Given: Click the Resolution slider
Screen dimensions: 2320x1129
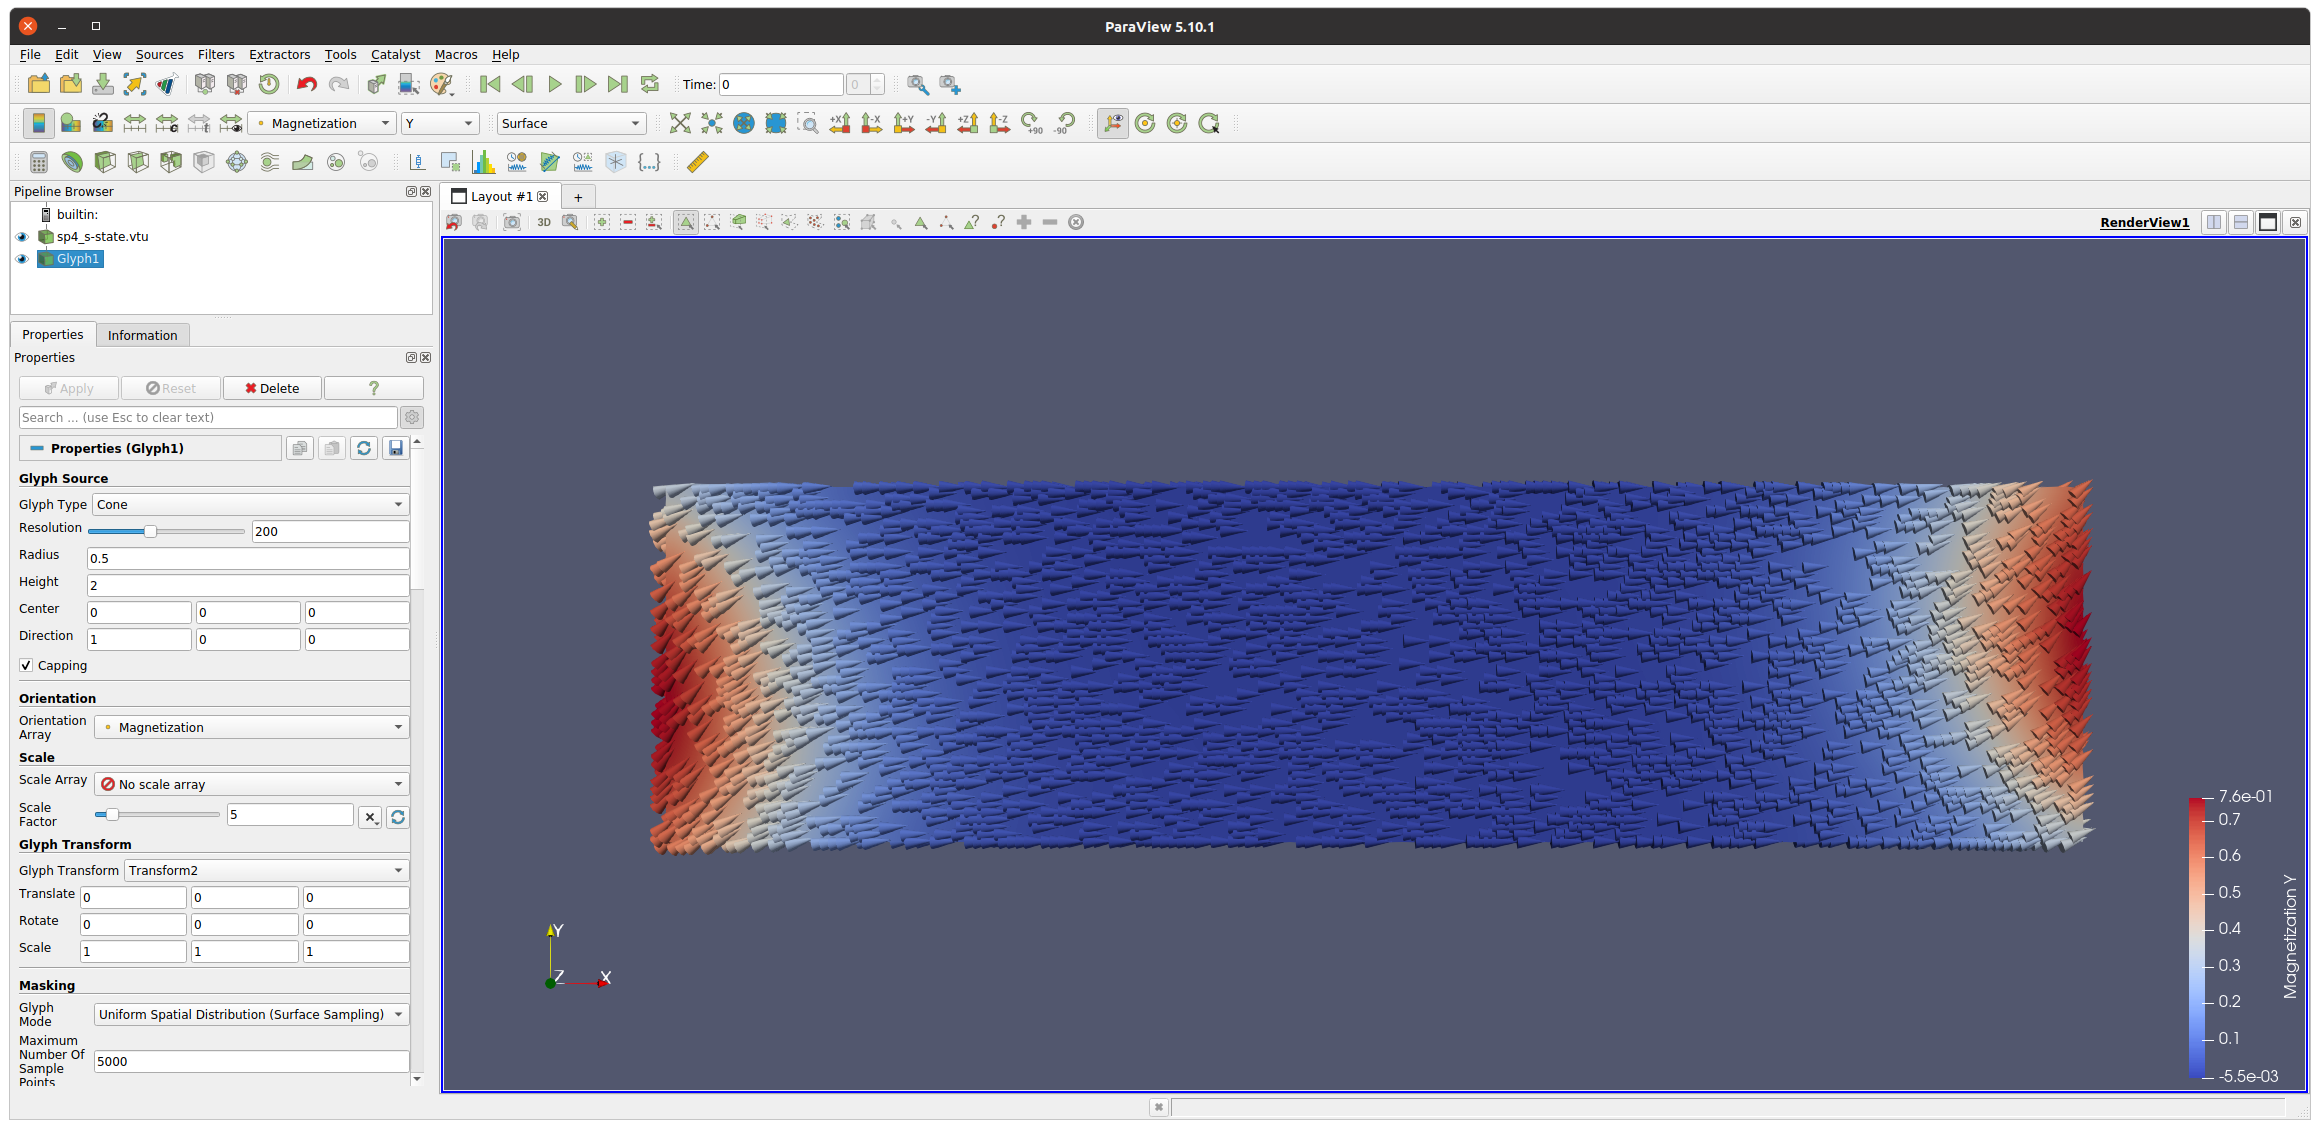Looking at the screenshot, I should coord(166,532).
